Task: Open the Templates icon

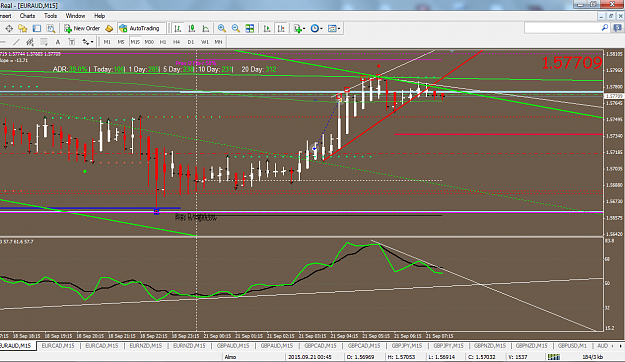Action: (x=332, y=28)
